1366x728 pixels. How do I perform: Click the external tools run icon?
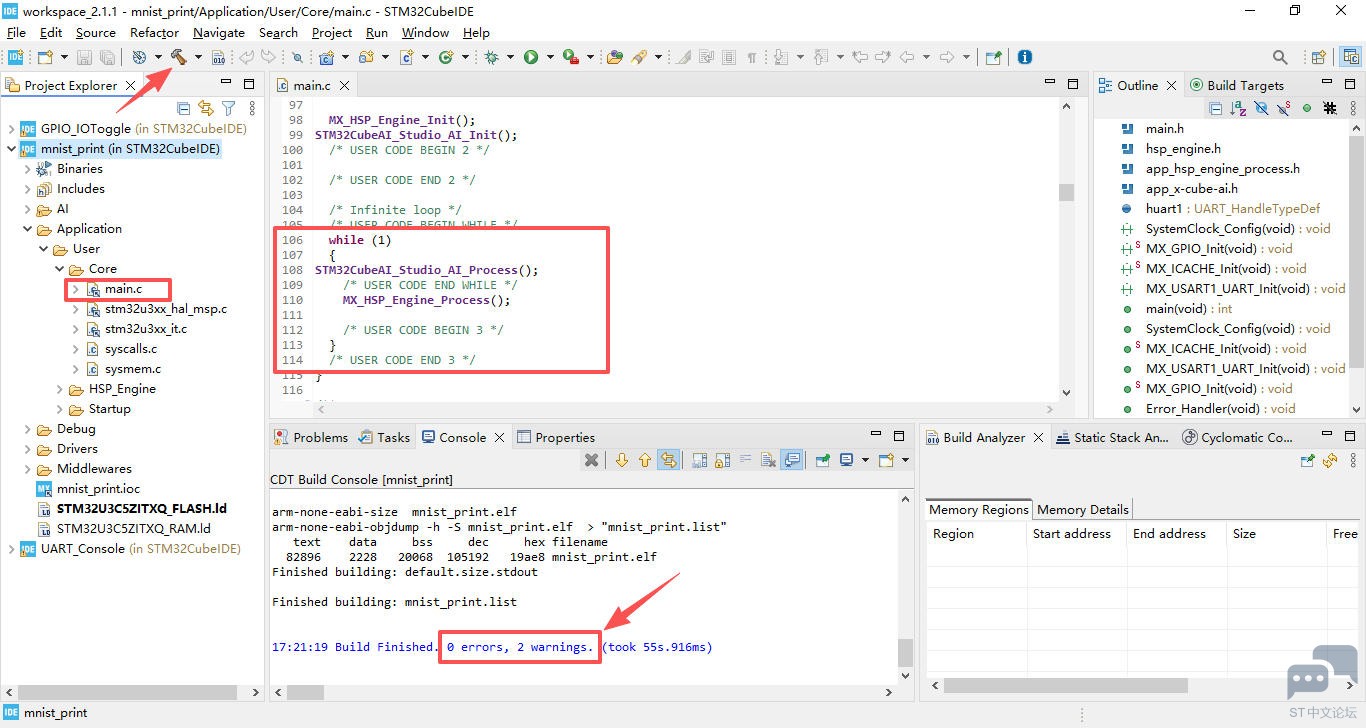click(570, 57)
